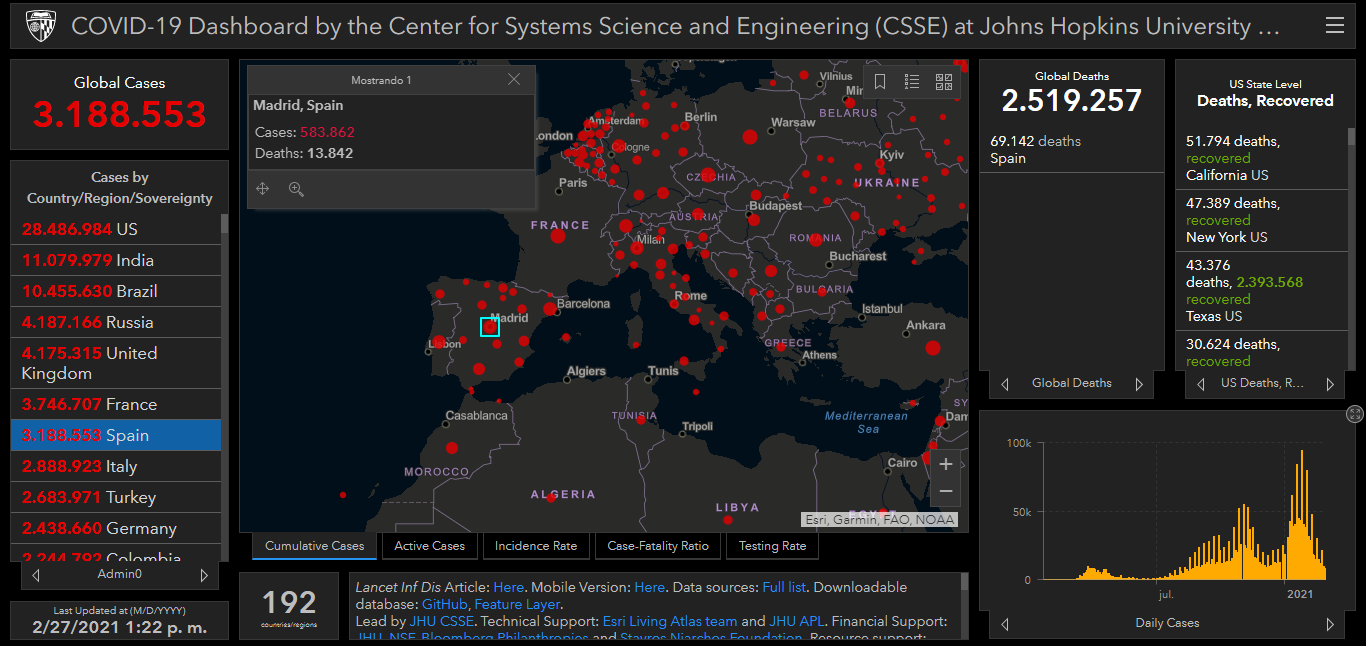Go to next list after Admin0
1366x646 pixels.
pos(204,575)
